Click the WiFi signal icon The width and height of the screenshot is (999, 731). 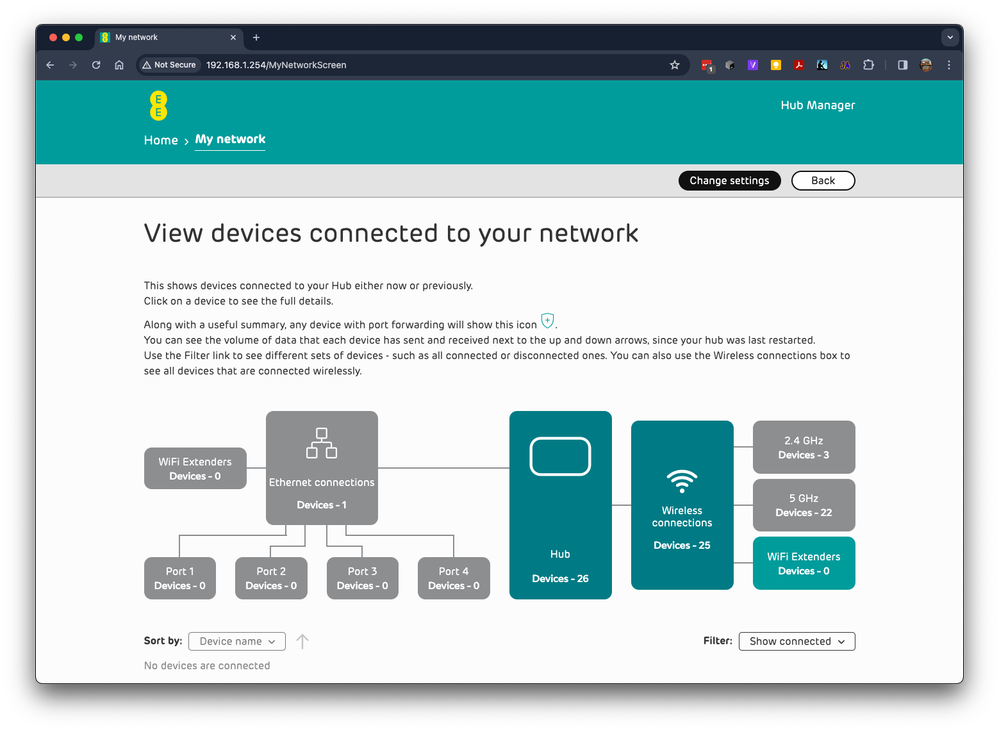click(x=682, y=481)
